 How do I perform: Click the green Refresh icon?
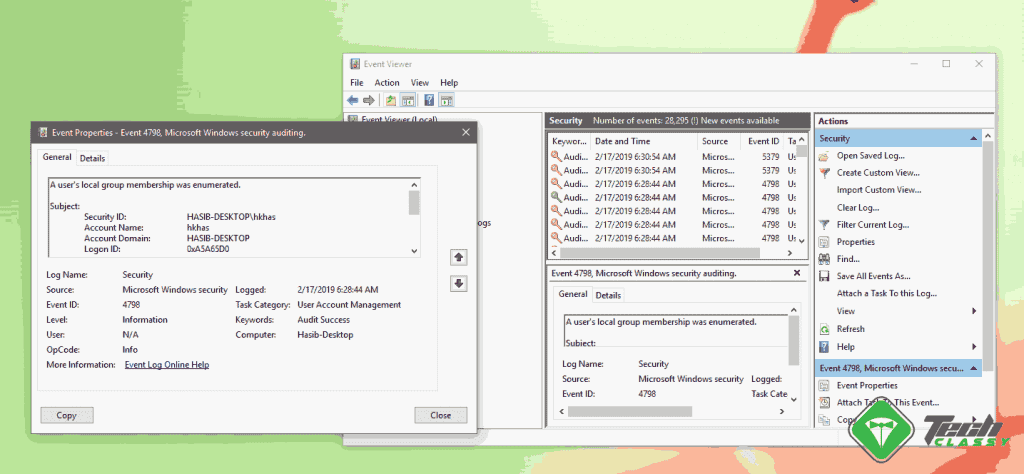[824, 329]
